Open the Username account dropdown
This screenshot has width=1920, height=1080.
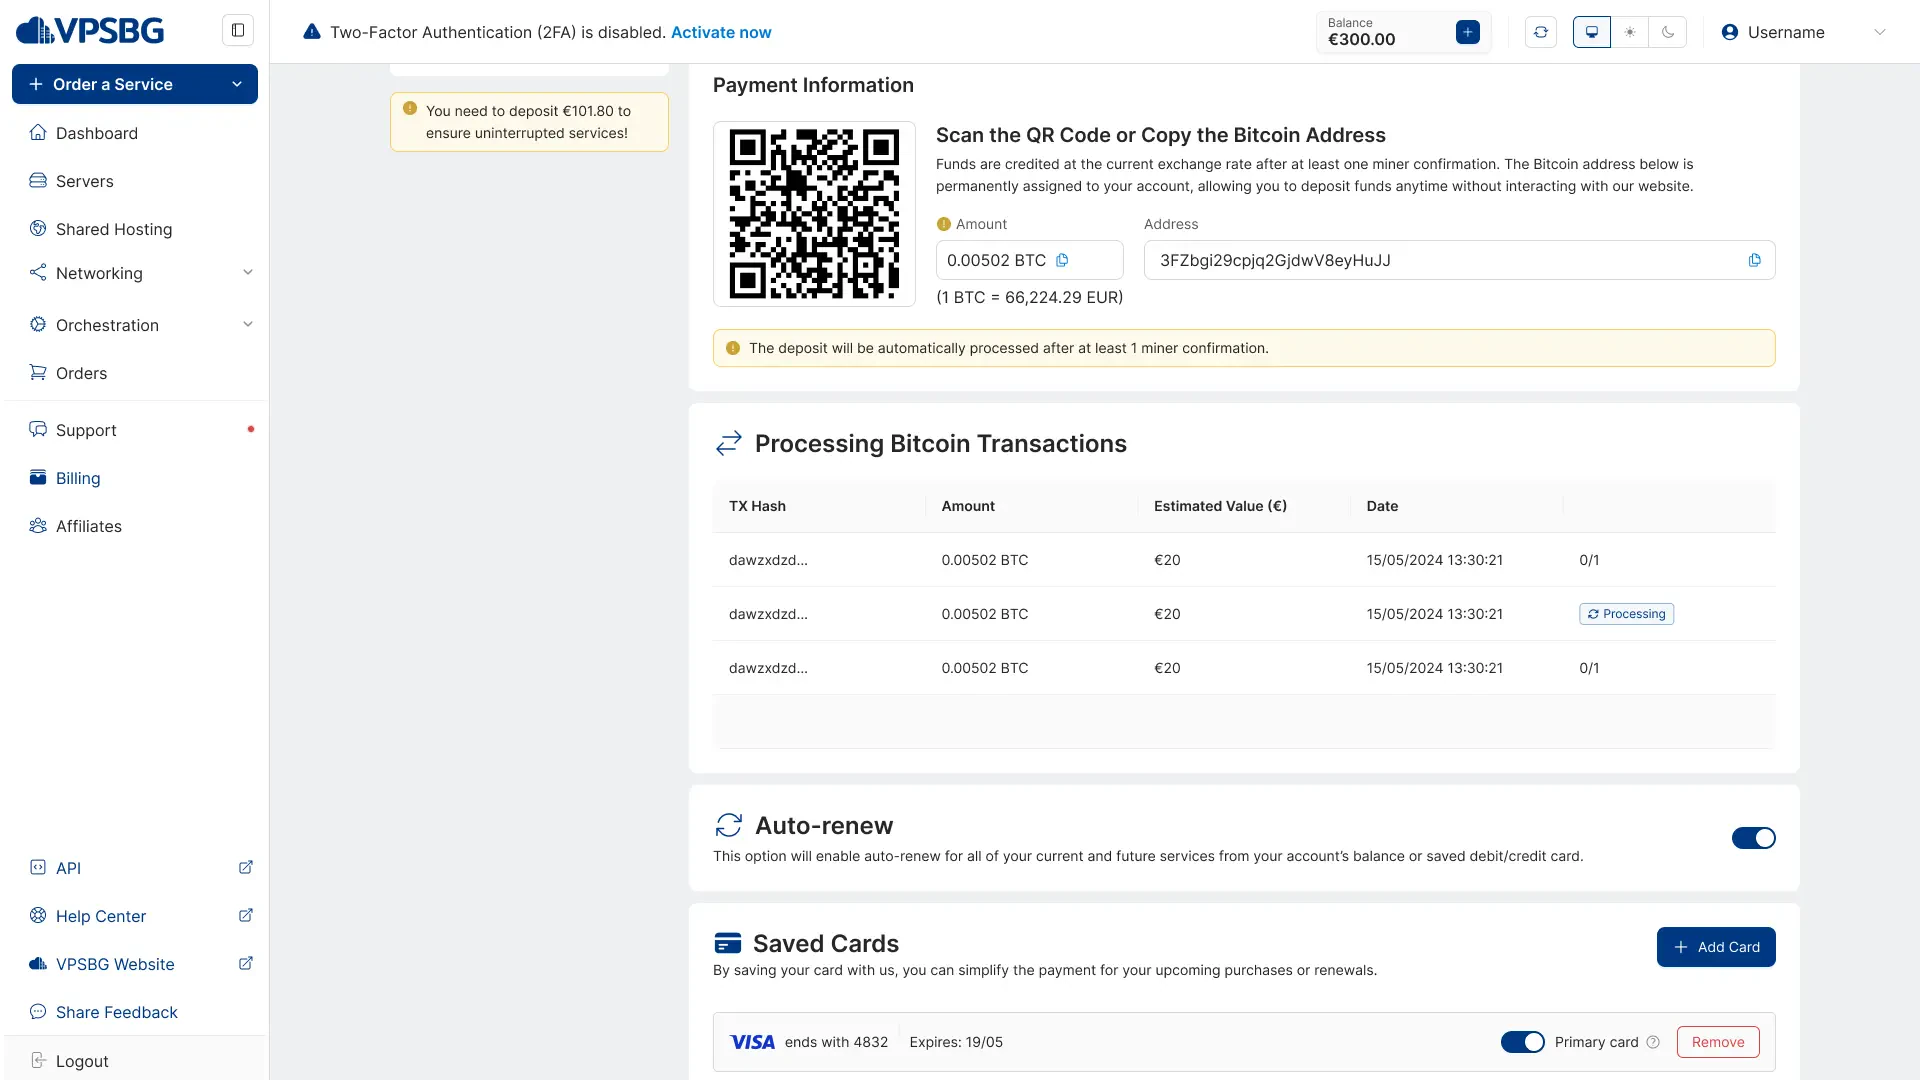(x=1803, y=32)
